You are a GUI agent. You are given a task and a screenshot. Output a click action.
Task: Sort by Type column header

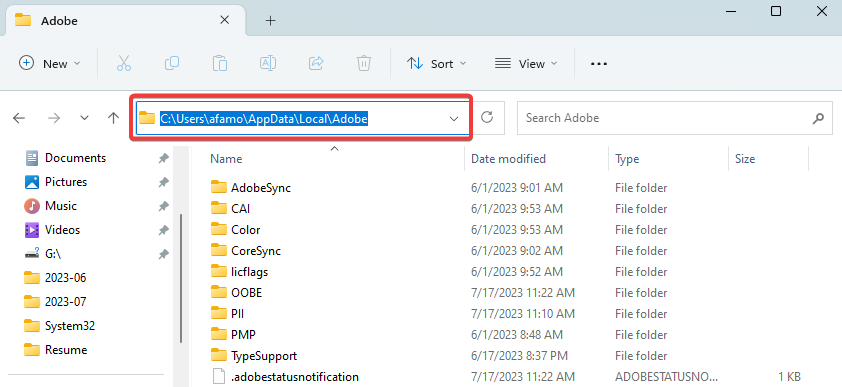pyautogui.click(x=627, y=159)
